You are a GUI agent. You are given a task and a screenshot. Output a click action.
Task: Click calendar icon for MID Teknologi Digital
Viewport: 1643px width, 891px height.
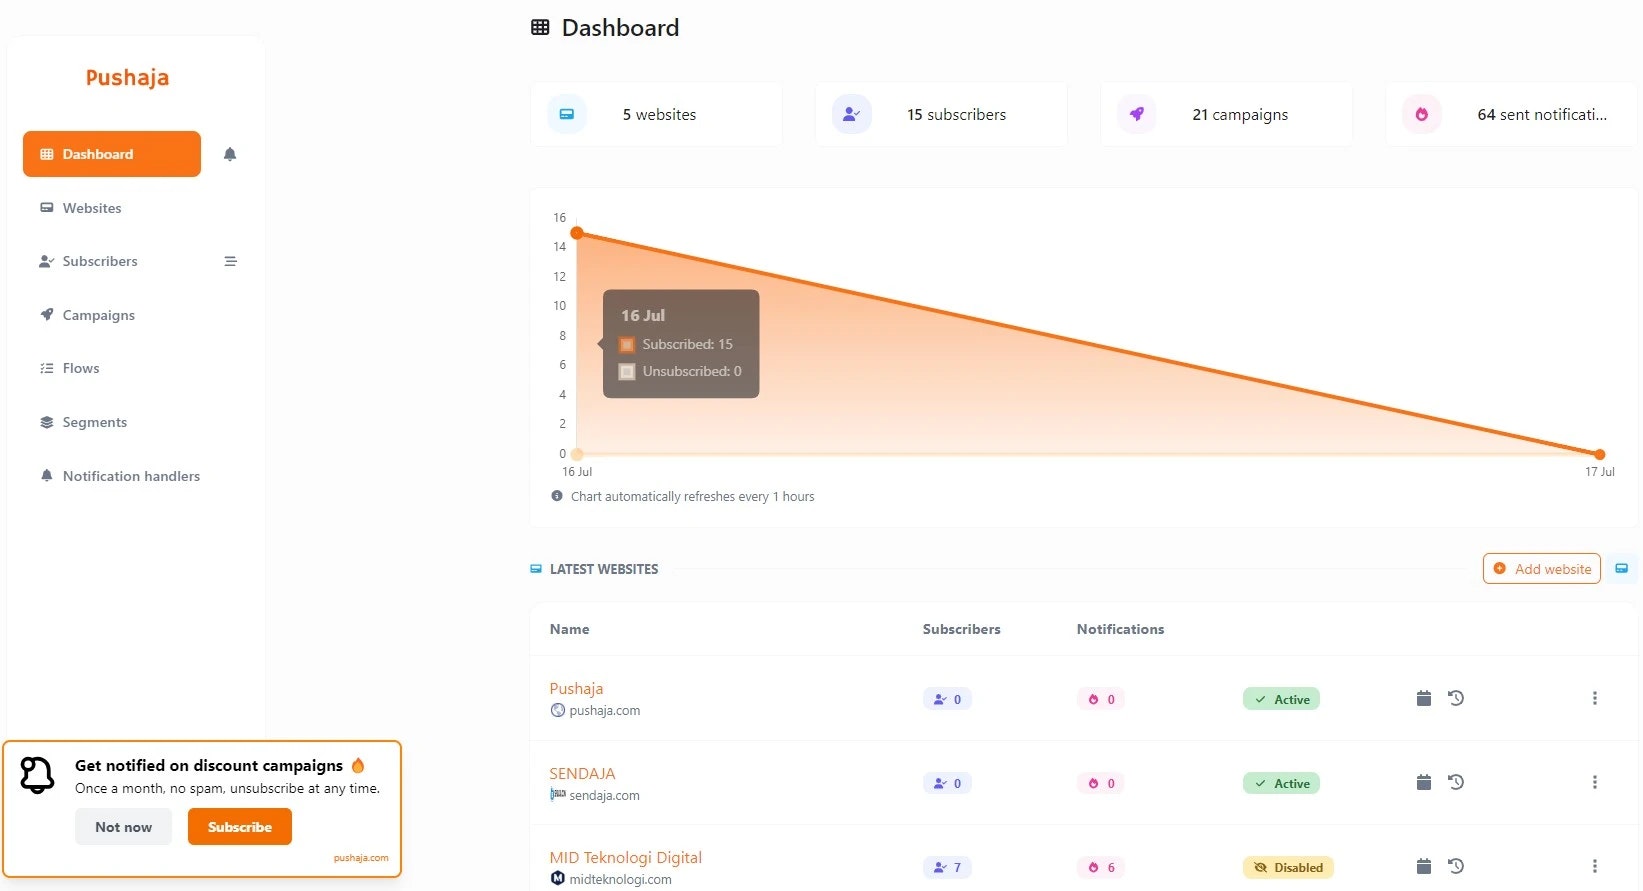[x=1424, y=866]
